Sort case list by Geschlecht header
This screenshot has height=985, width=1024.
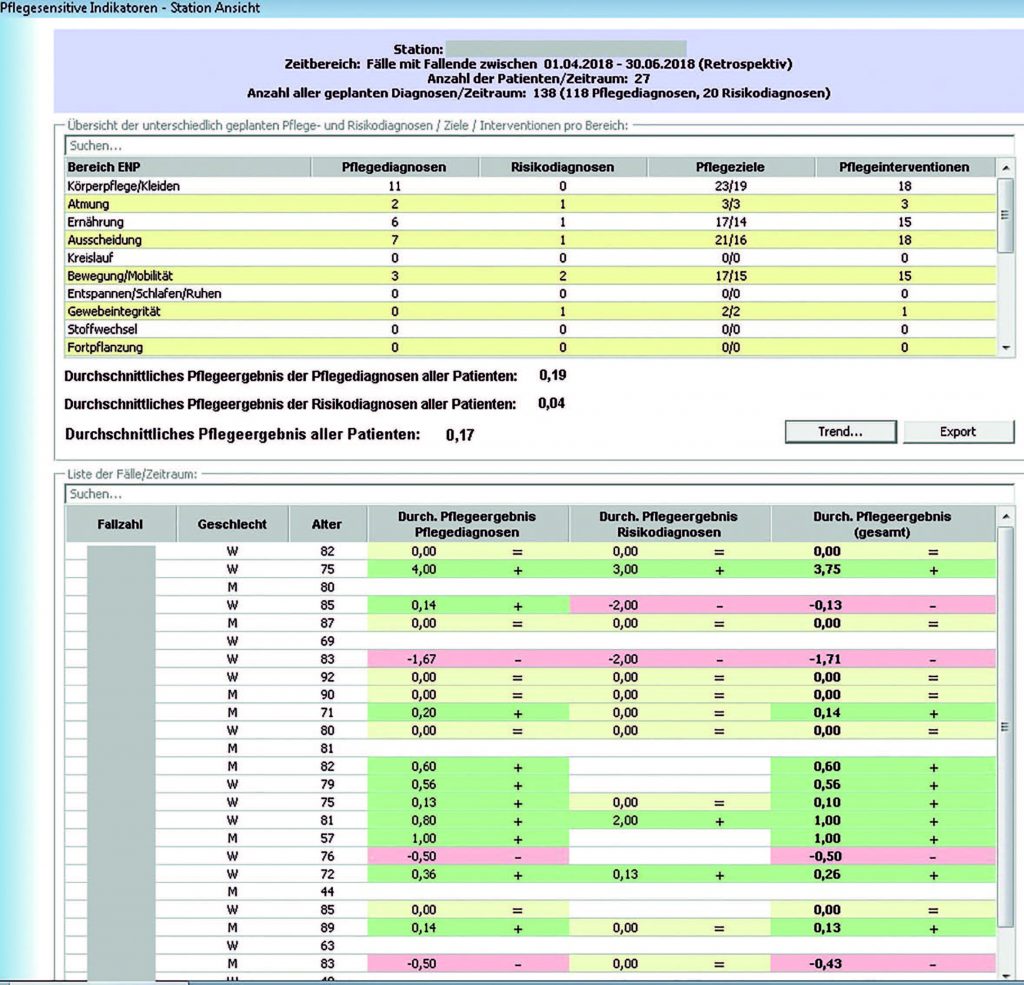coord(232,524)
